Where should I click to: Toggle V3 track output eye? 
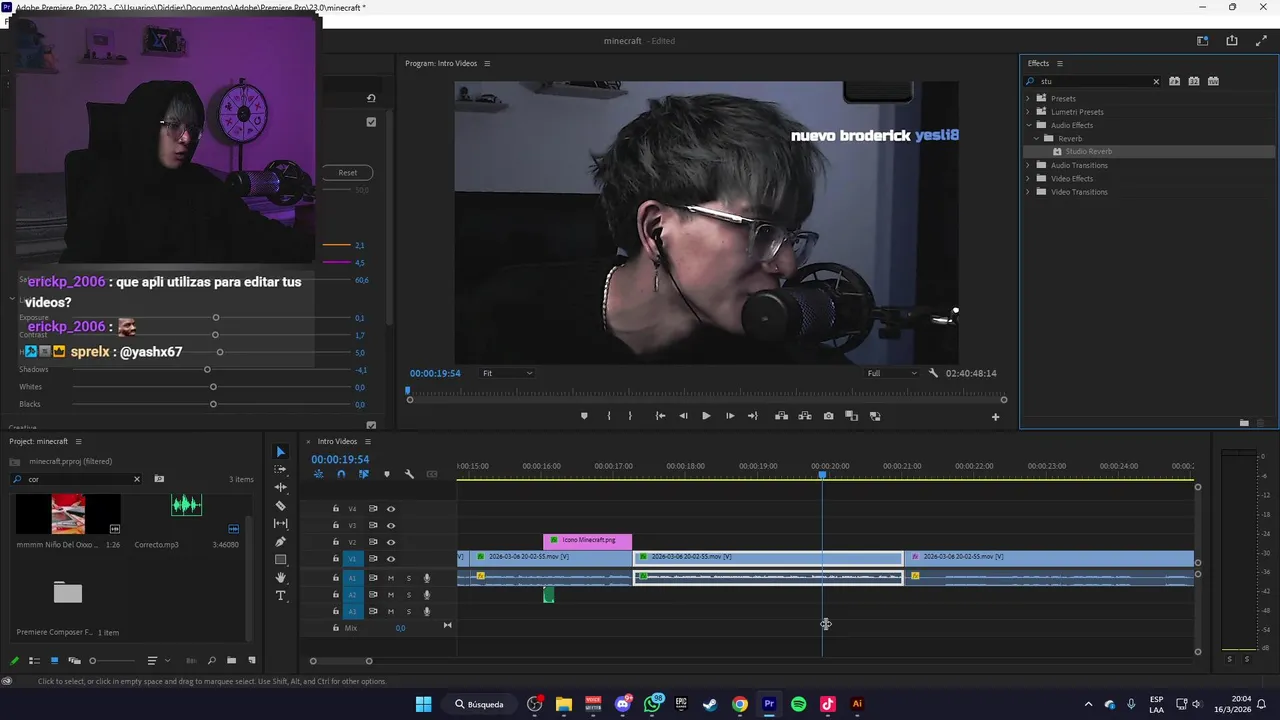[x=391, y=525]
